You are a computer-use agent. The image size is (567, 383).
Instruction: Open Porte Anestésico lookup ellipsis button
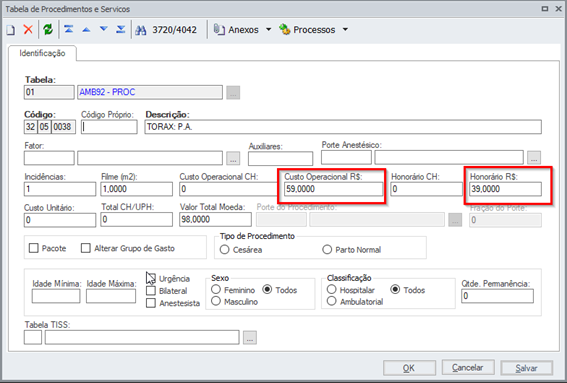[x=534, y=158]
